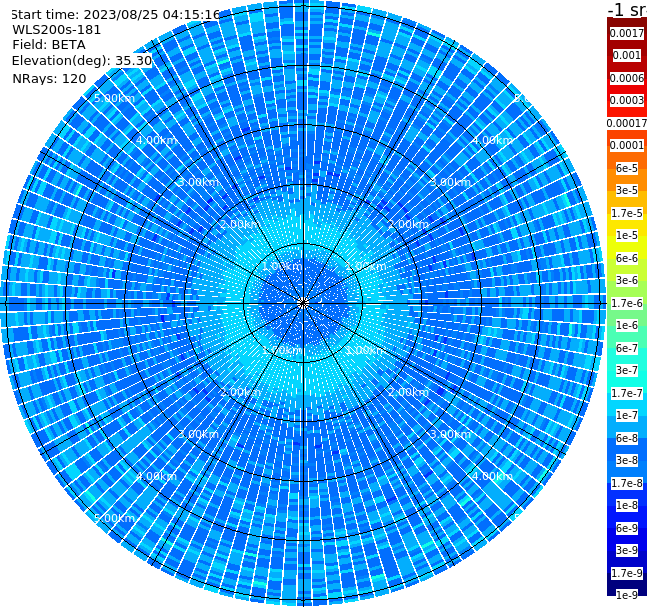Click the 6e-9 colorbar label
The height and width of the screenshot is (607, 647).
627,528
